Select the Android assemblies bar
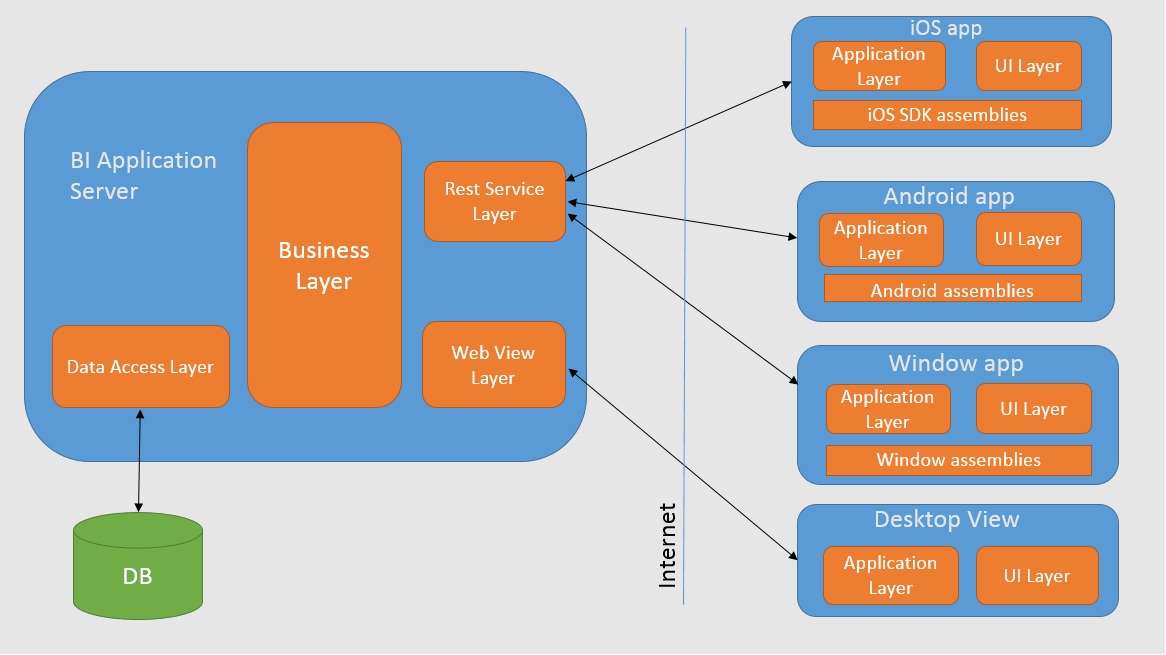The image size is (1166, 655). [952, 290]
